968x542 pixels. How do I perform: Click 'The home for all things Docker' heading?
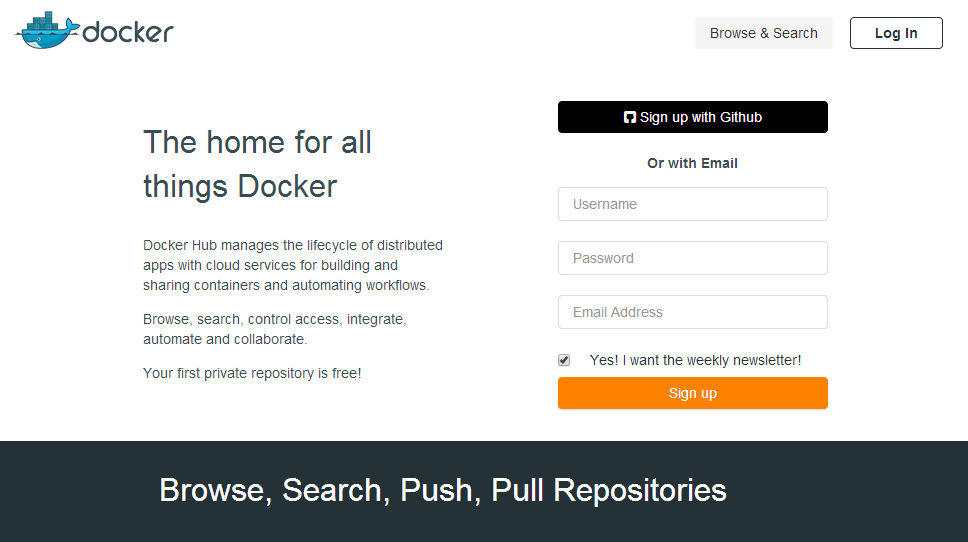coord(257,164)
